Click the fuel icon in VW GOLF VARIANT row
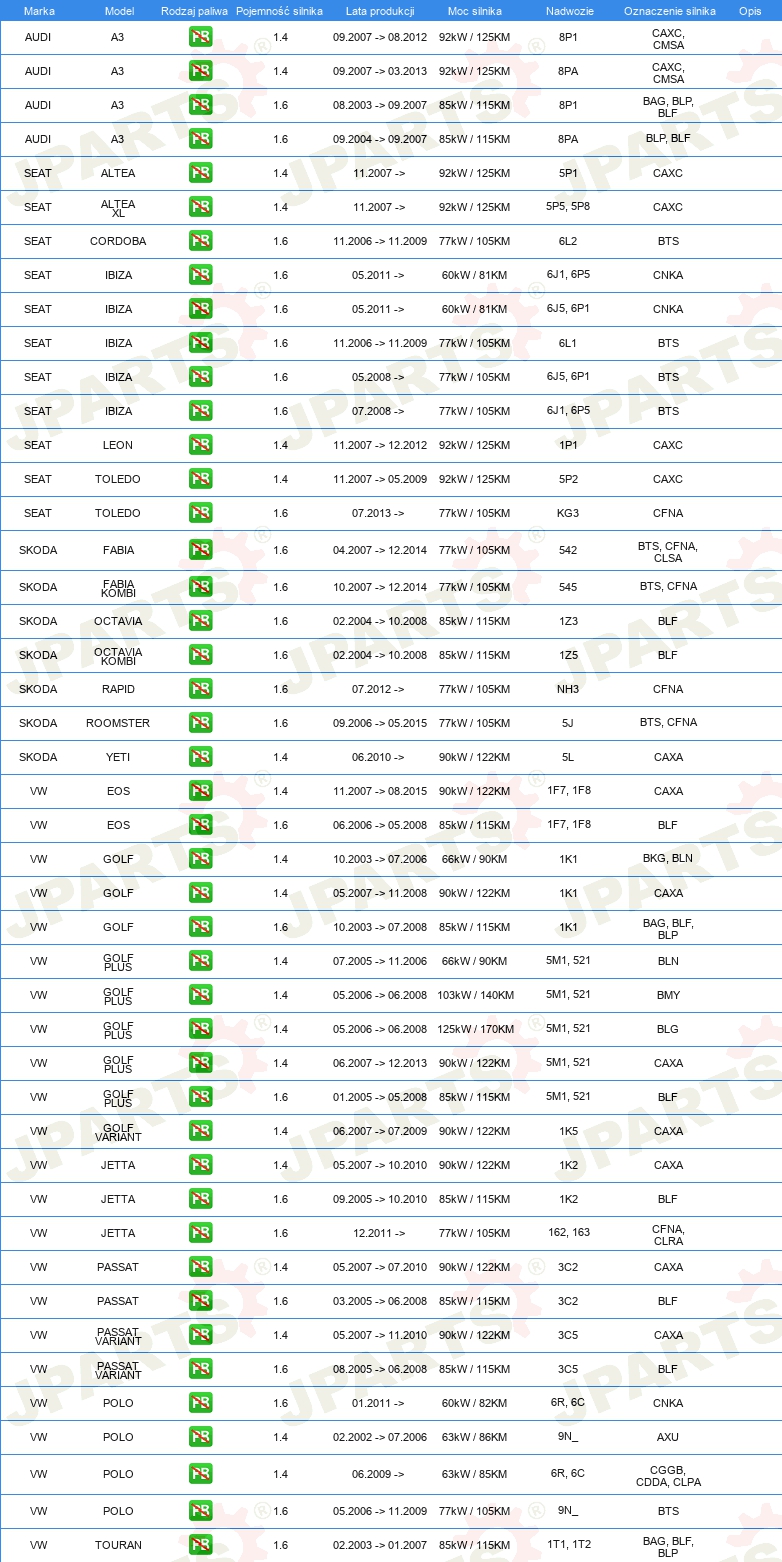The image size is (782, 1562). click(200, 1131)
